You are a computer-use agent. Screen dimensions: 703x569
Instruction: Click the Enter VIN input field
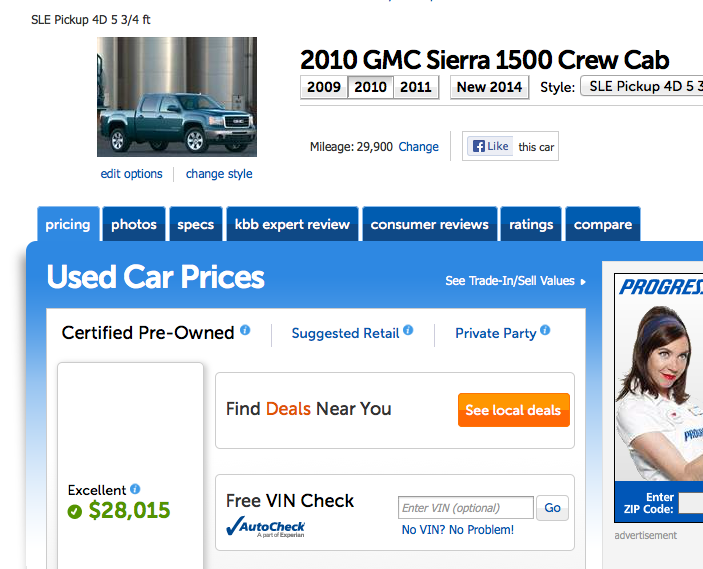[x=466, y=508]
